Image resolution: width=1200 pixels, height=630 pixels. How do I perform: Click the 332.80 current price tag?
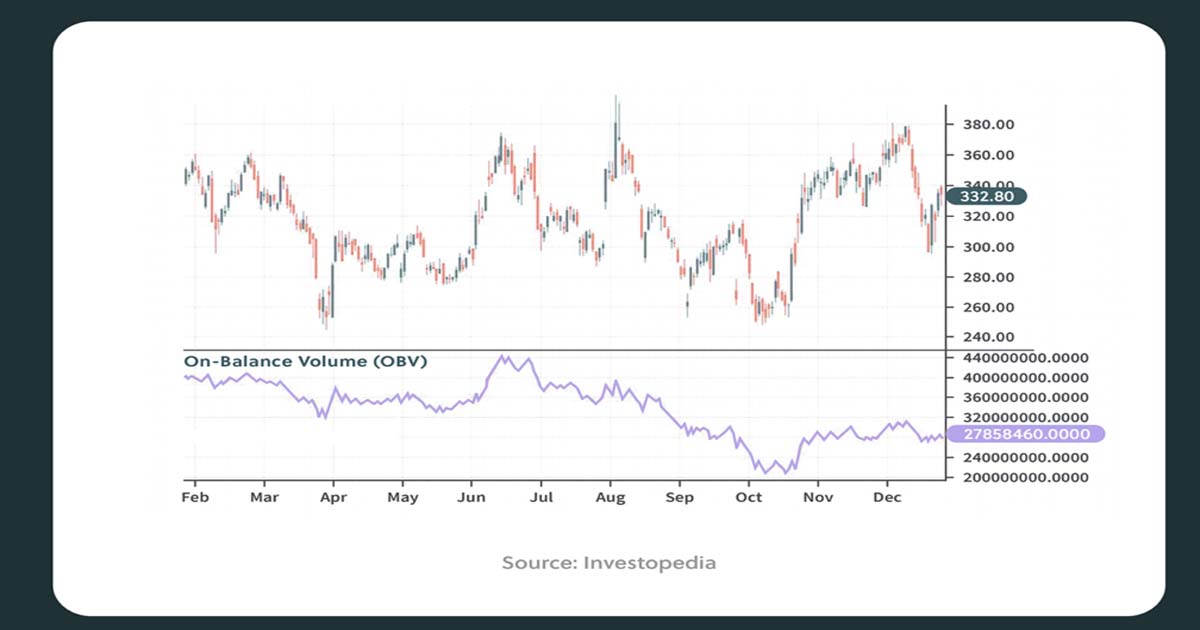987,198
